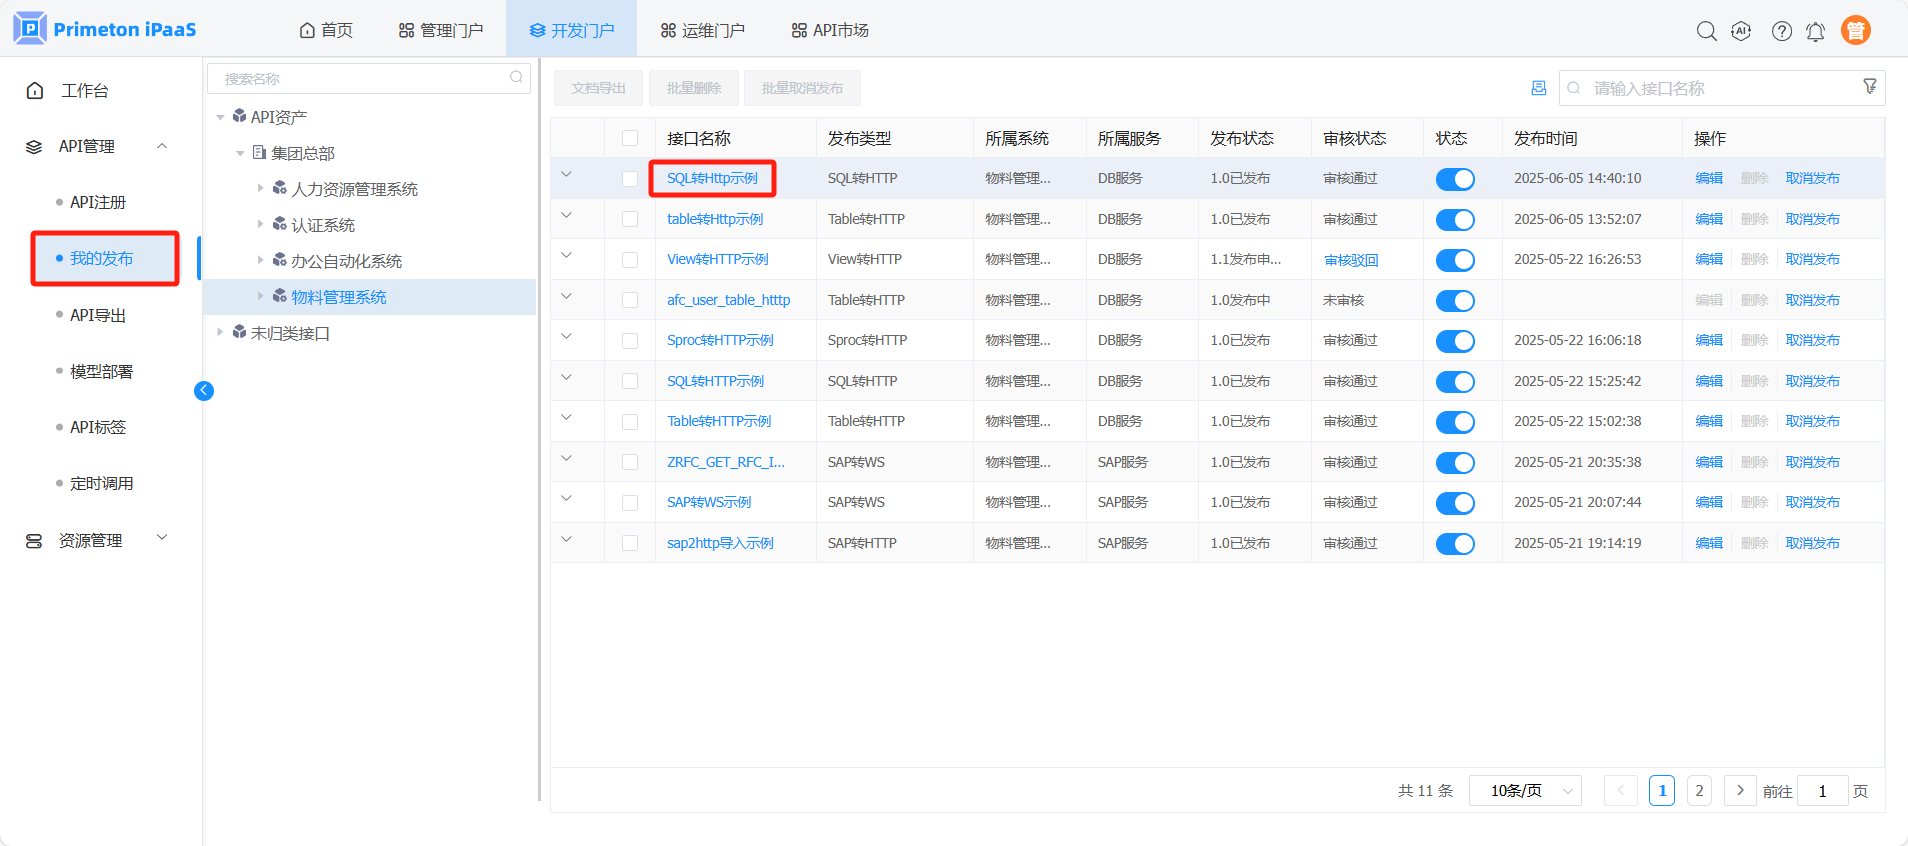
Task: Open the 10条/页 page size dropdown
Action: [x=1525, y=791]
